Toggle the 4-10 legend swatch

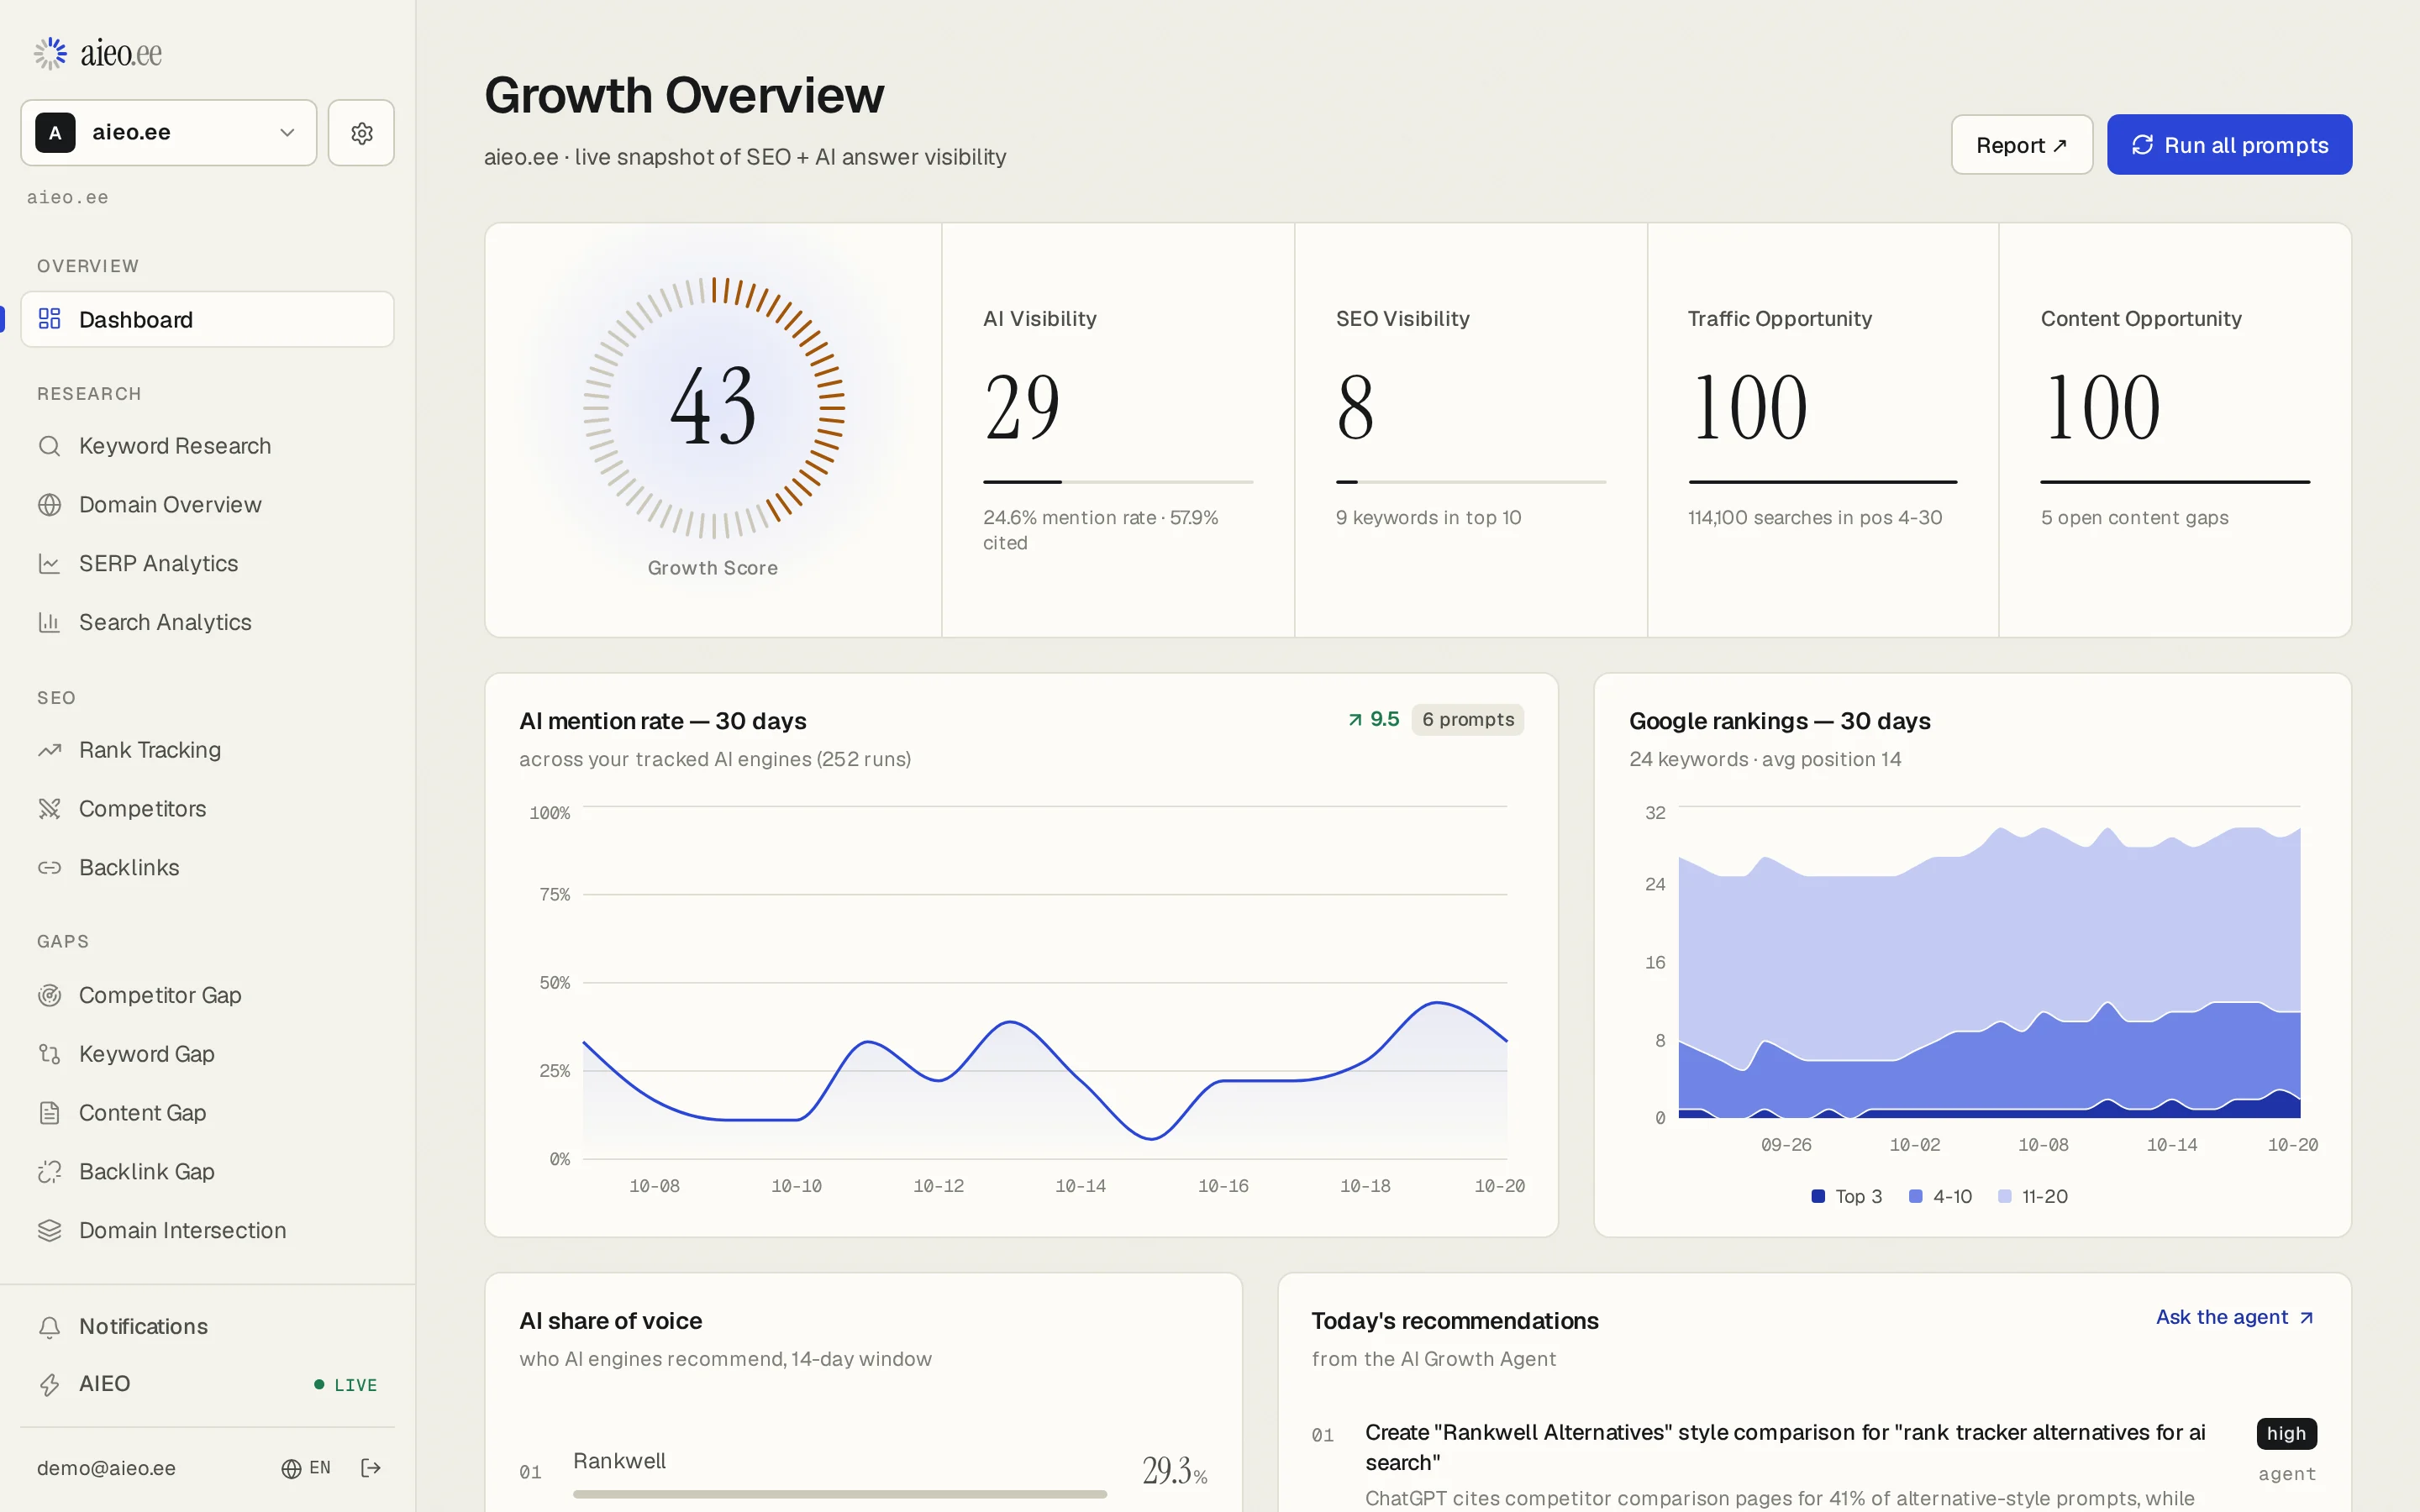click(x=1915, y=1197)
